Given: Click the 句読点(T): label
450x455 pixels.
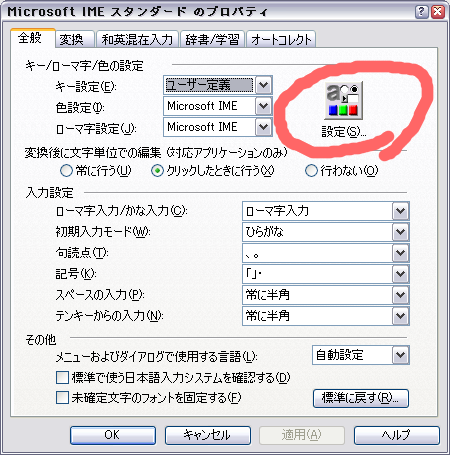Looking at the screenshot, I should (82, 253).
